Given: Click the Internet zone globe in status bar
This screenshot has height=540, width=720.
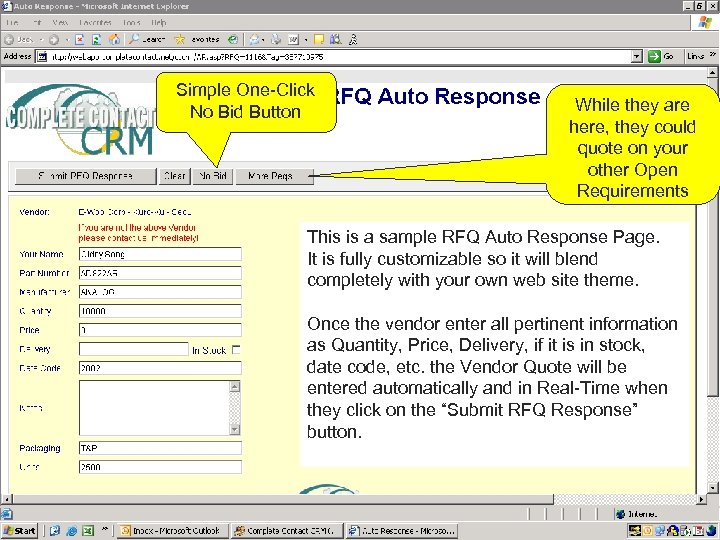Looking at the screenshot, I should pyautogui.click(x=620, y=514).
